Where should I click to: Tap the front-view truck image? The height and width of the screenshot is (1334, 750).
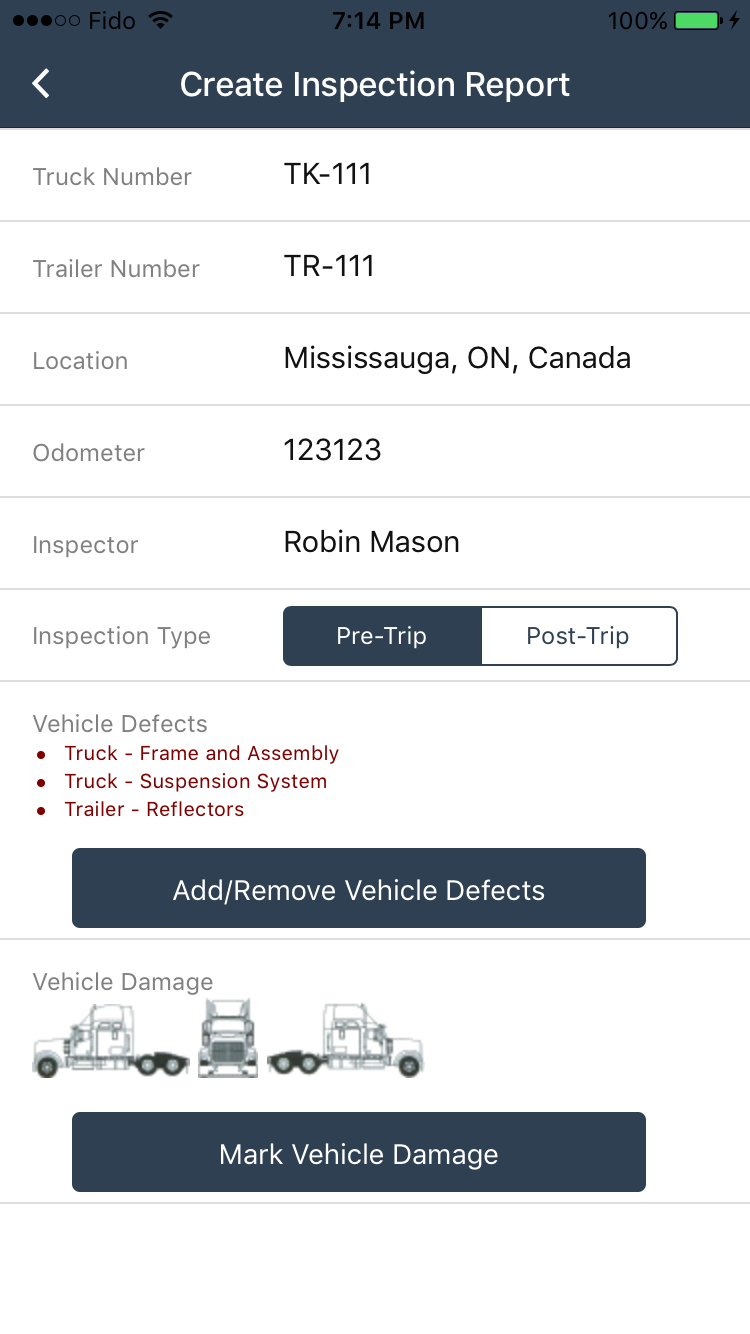tap(228, 1038)
